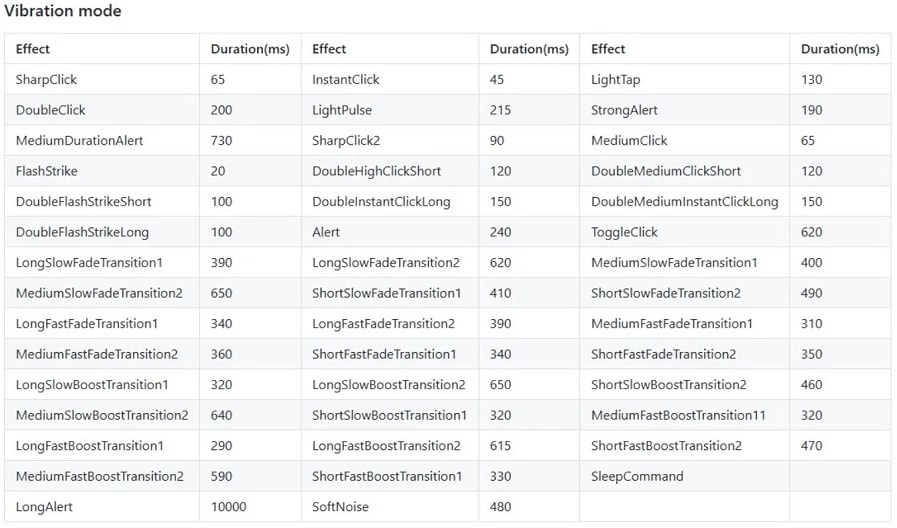
Task: Select the MediumFastBoostTransition11 entry
Action: click(678, 415)
